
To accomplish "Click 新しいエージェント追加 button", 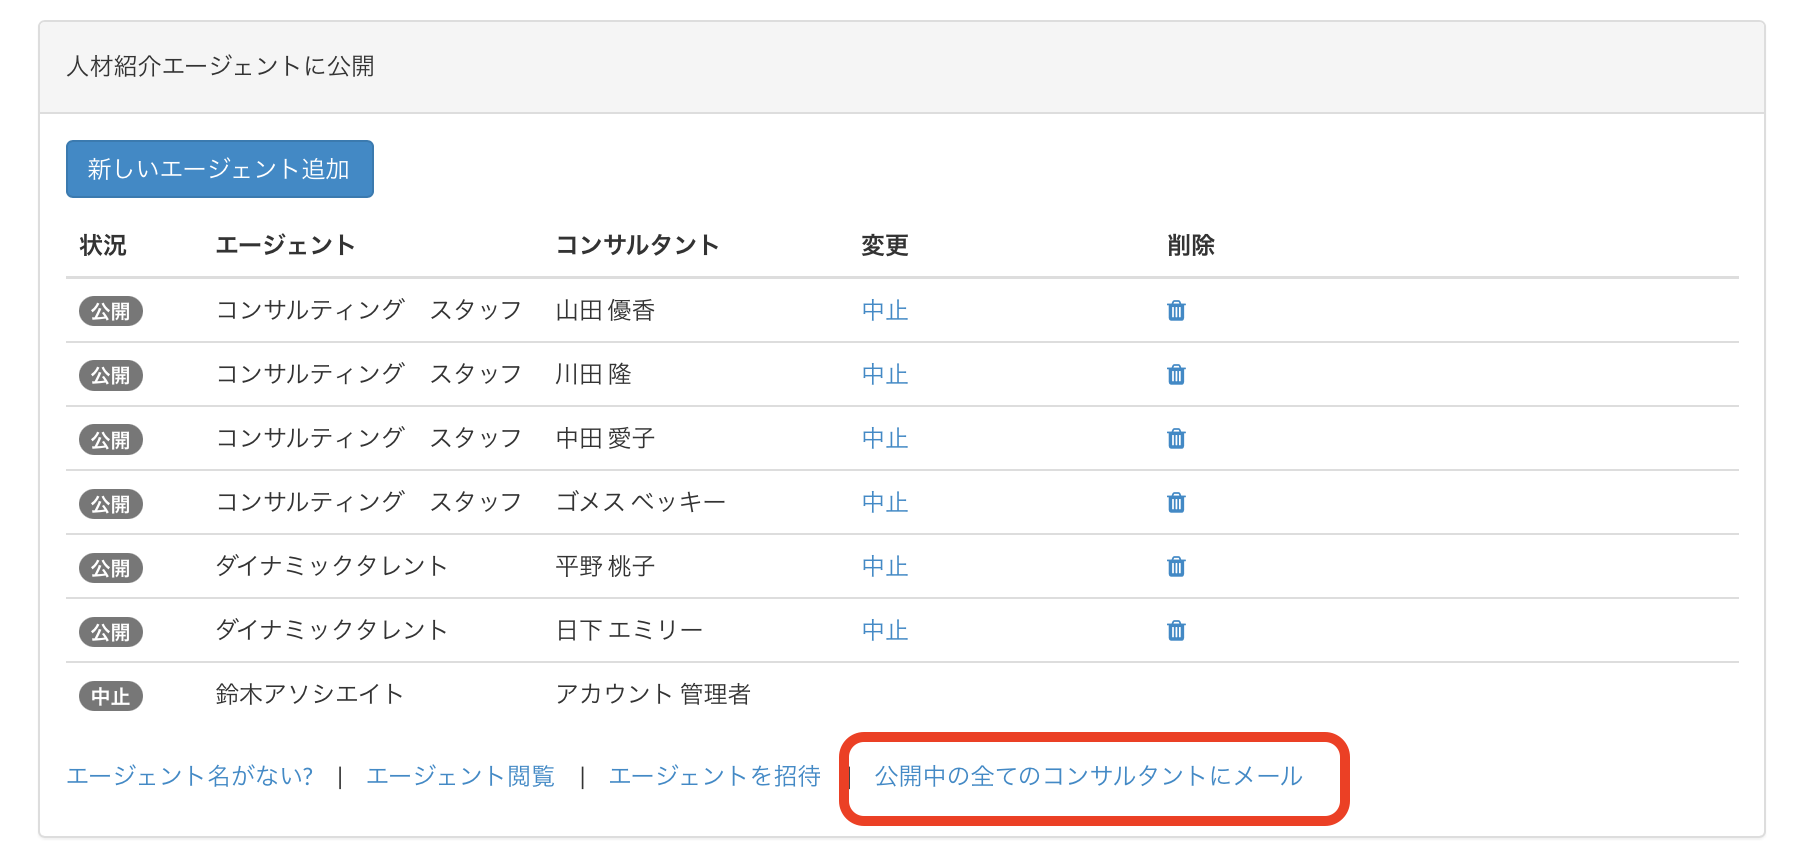I will [x=219, y=169].
